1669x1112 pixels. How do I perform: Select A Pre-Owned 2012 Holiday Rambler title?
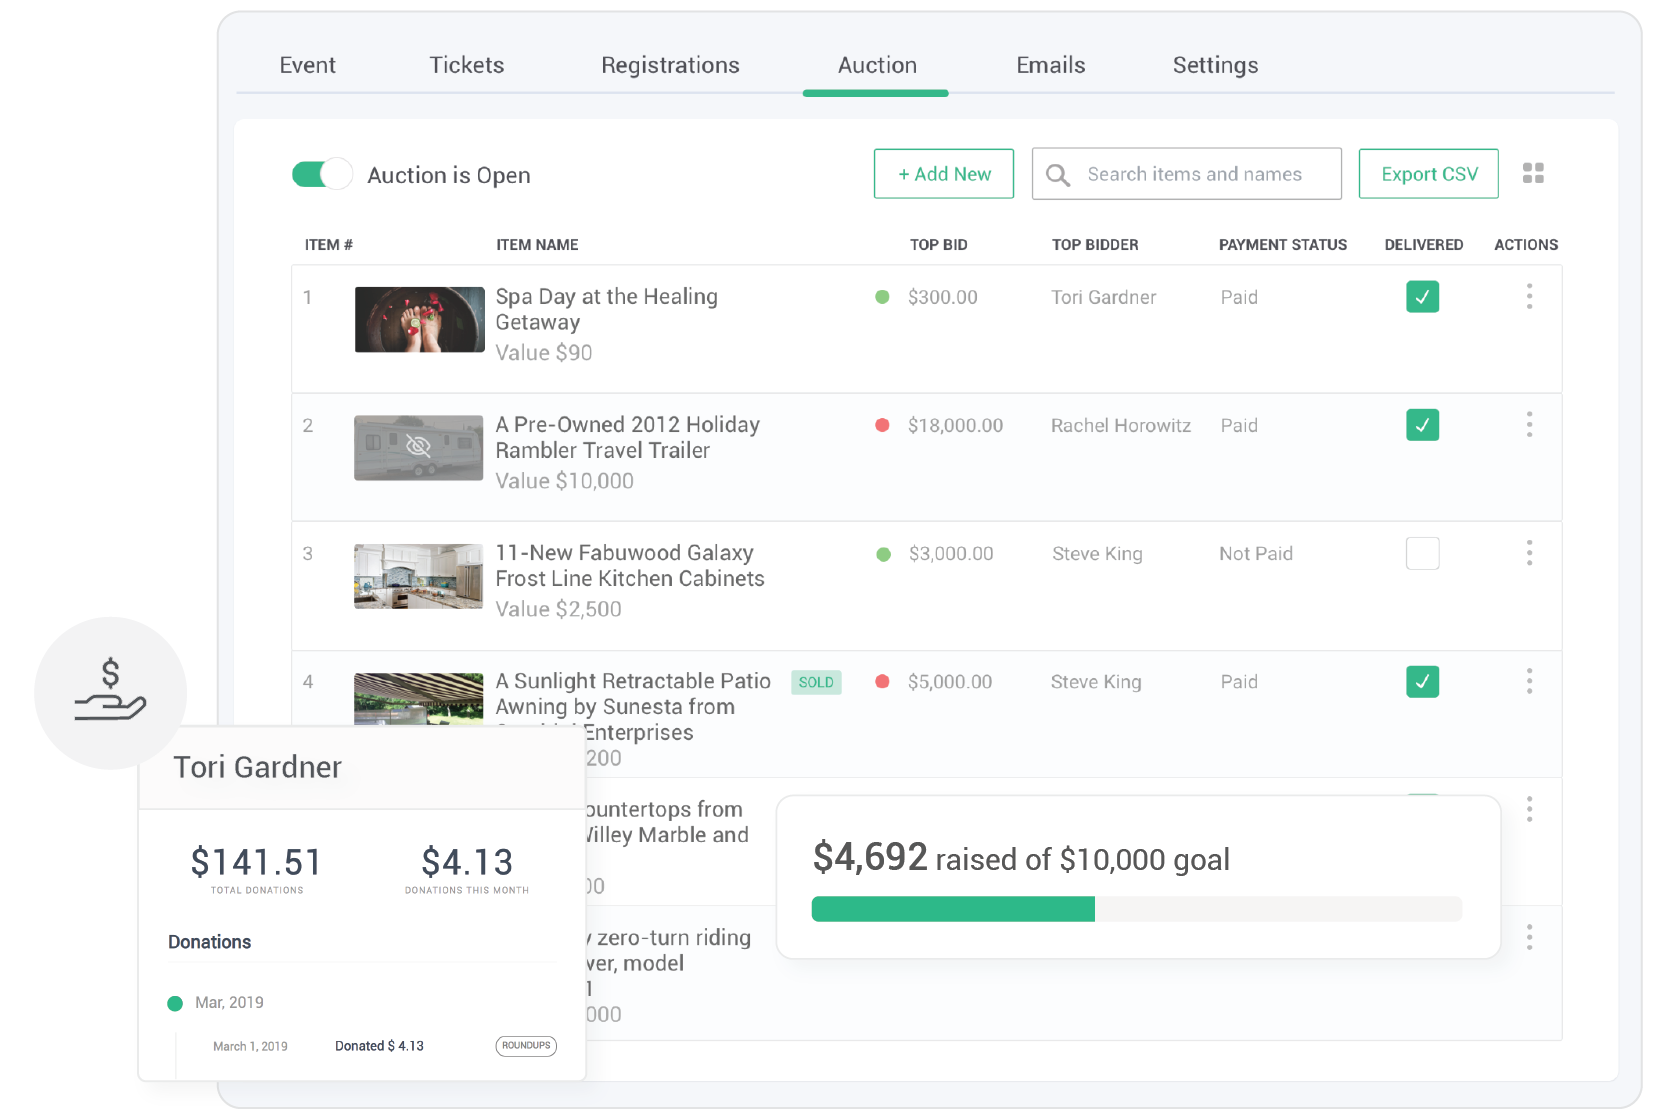(627, 437)
